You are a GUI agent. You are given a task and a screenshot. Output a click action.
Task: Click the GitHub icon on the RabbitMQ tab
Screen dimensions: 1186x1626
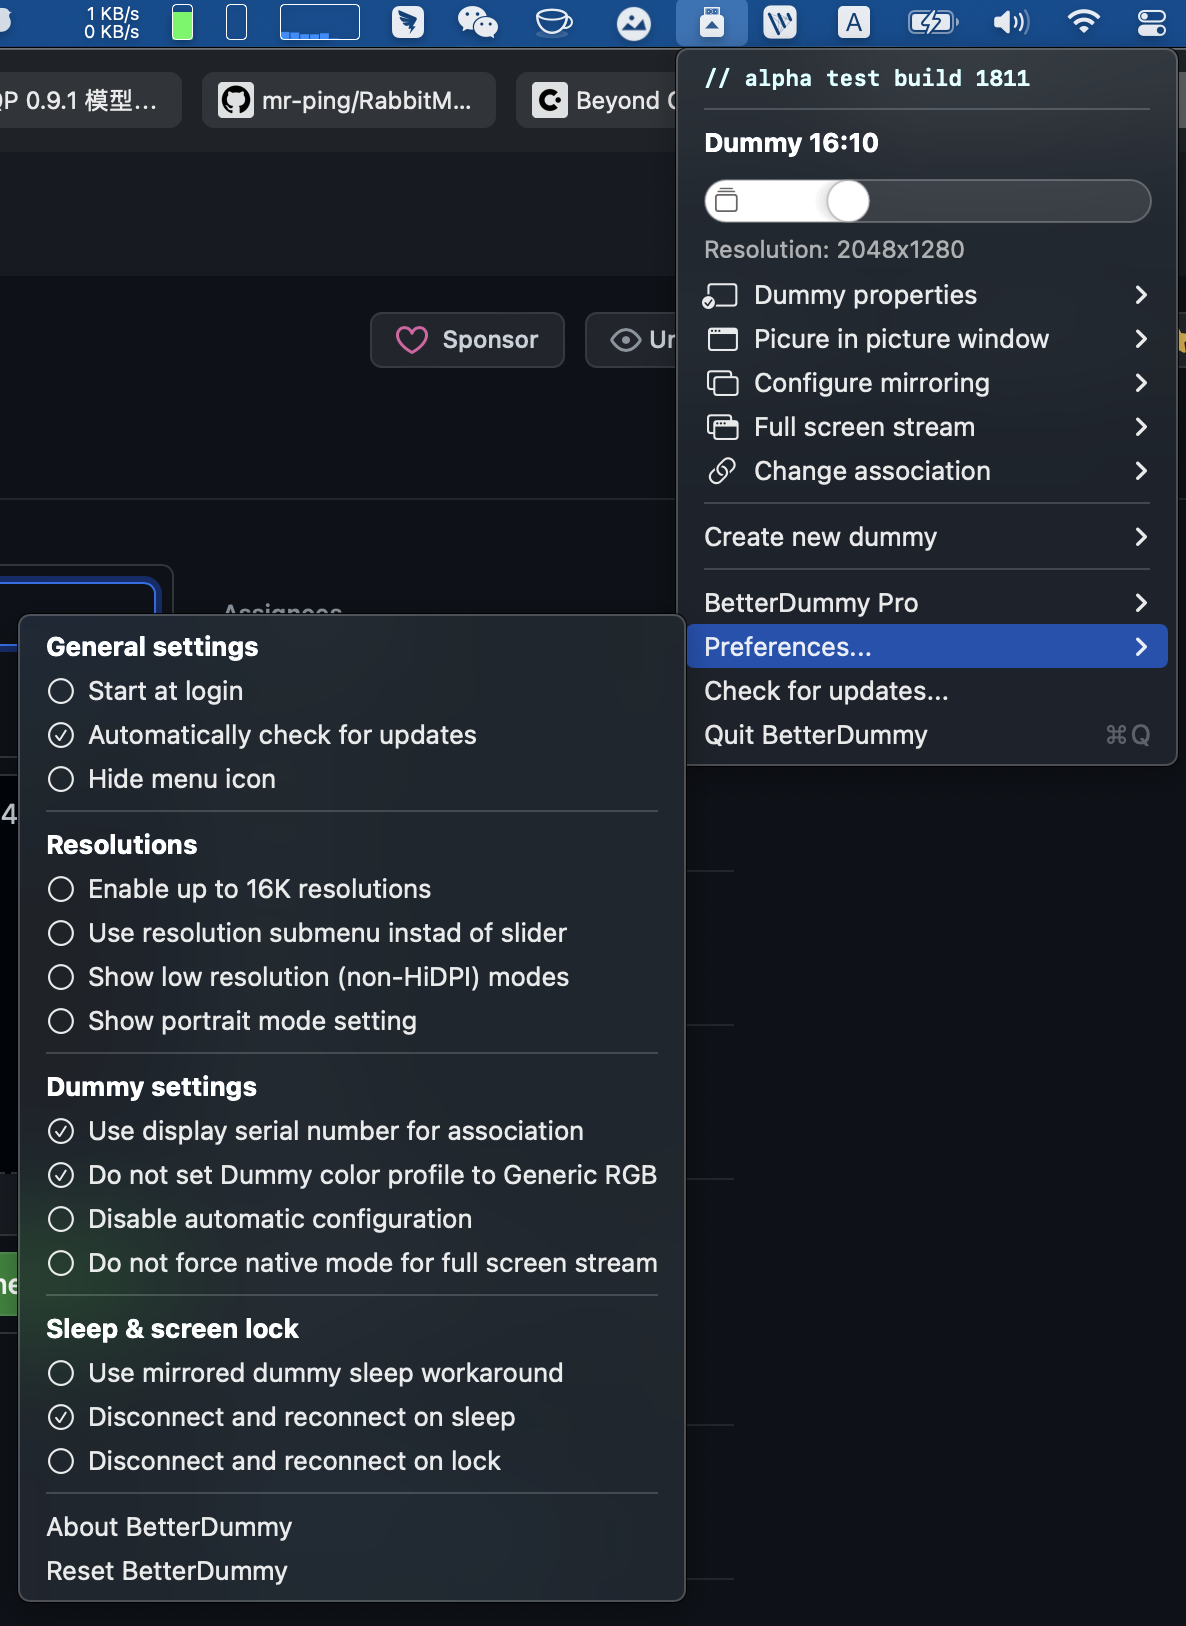click(236, 100)
